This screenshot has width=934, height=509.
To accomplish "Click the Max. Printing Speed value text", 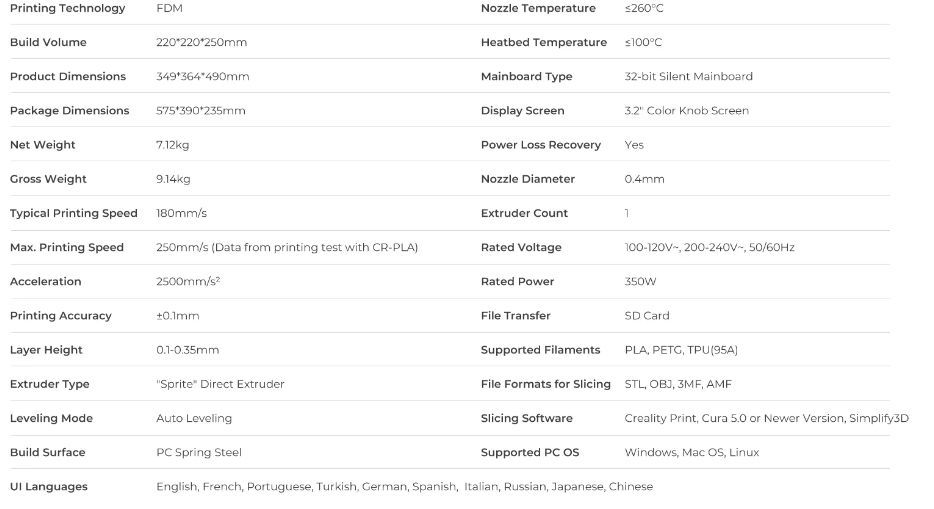I will pos(287,247).
